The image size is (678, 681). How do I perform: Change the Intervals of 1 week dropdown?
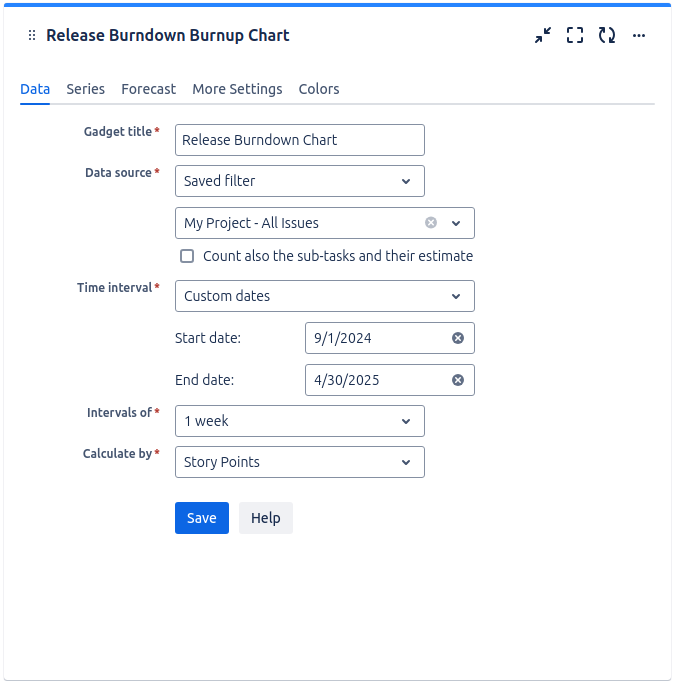[x=299, y=421]
